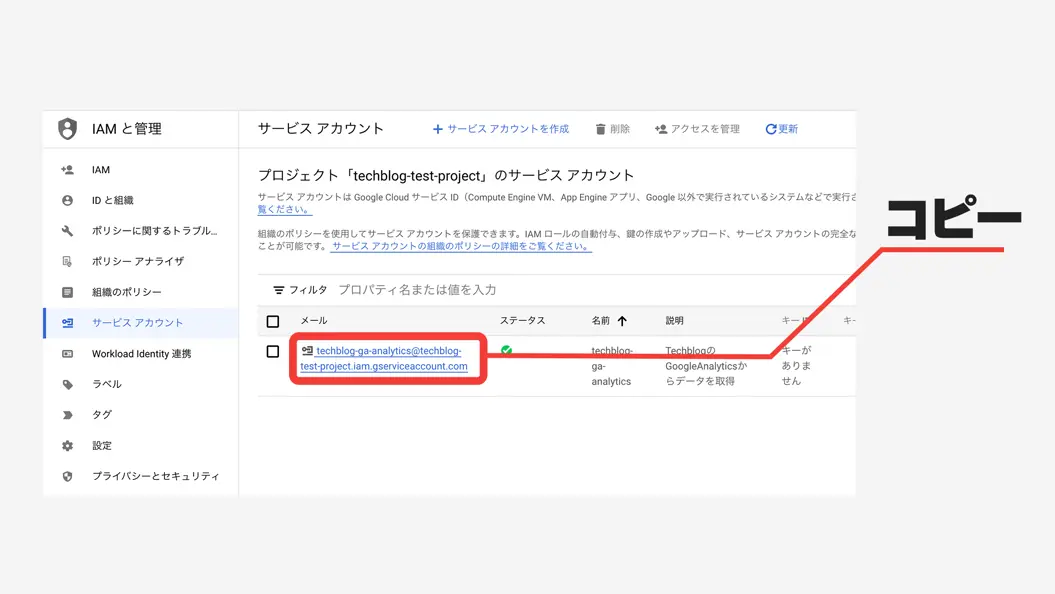Click the サービス アカウント sidebar icon
The image size is (1055, 594).
click(67, 323)
